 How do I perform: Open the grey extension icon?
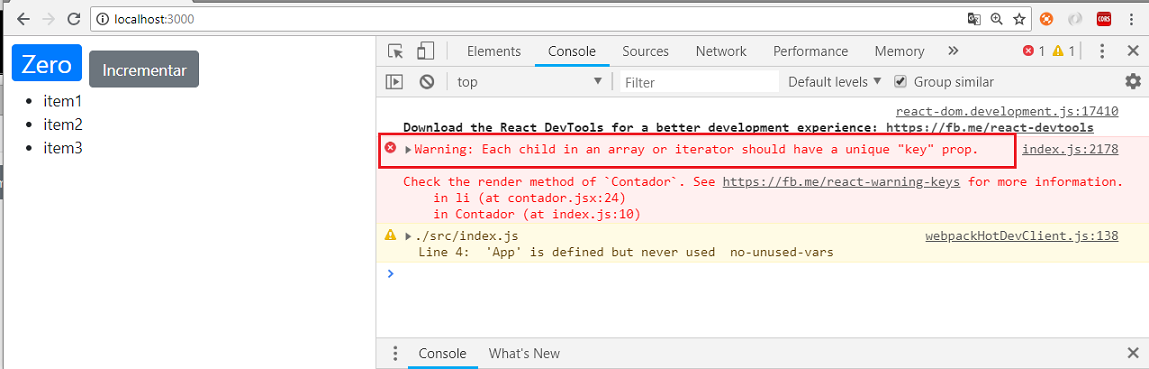coord(1075,20)
